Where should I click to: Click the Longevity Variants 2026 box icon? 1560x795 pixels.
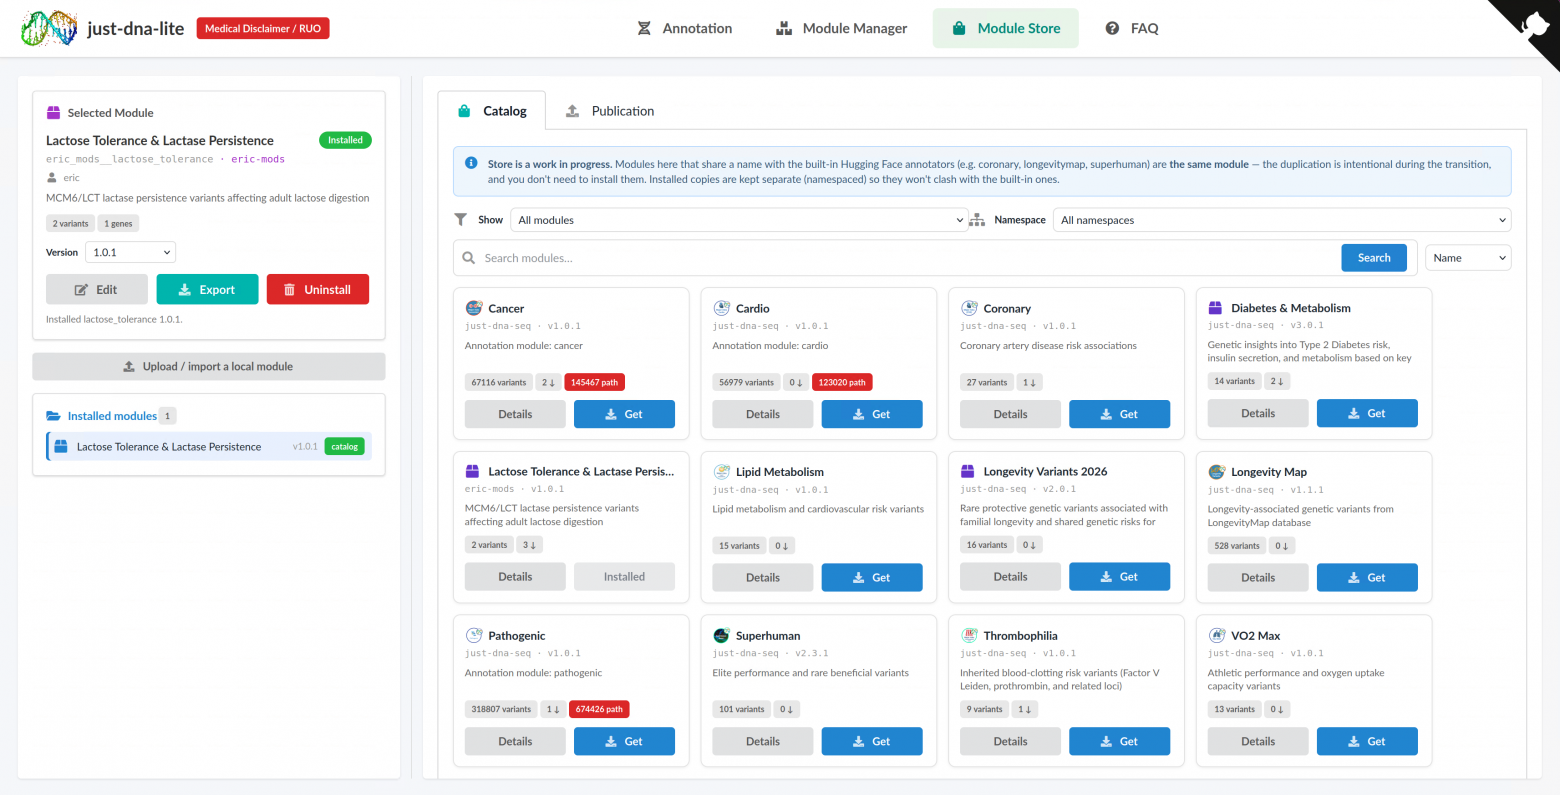[968, 471]
